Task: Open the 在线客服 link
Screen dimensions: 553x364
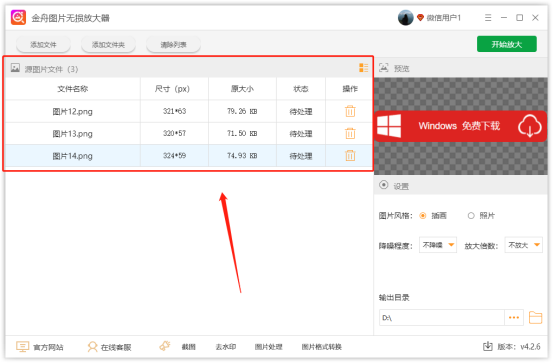Action: coord(116,347)
